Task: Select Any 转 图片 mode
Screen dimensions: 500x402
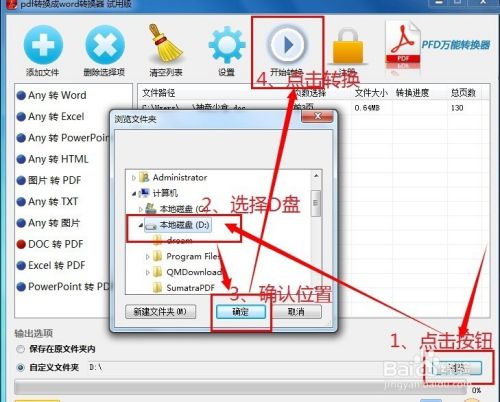Action: pyautogui.click(x=48, y=223)
